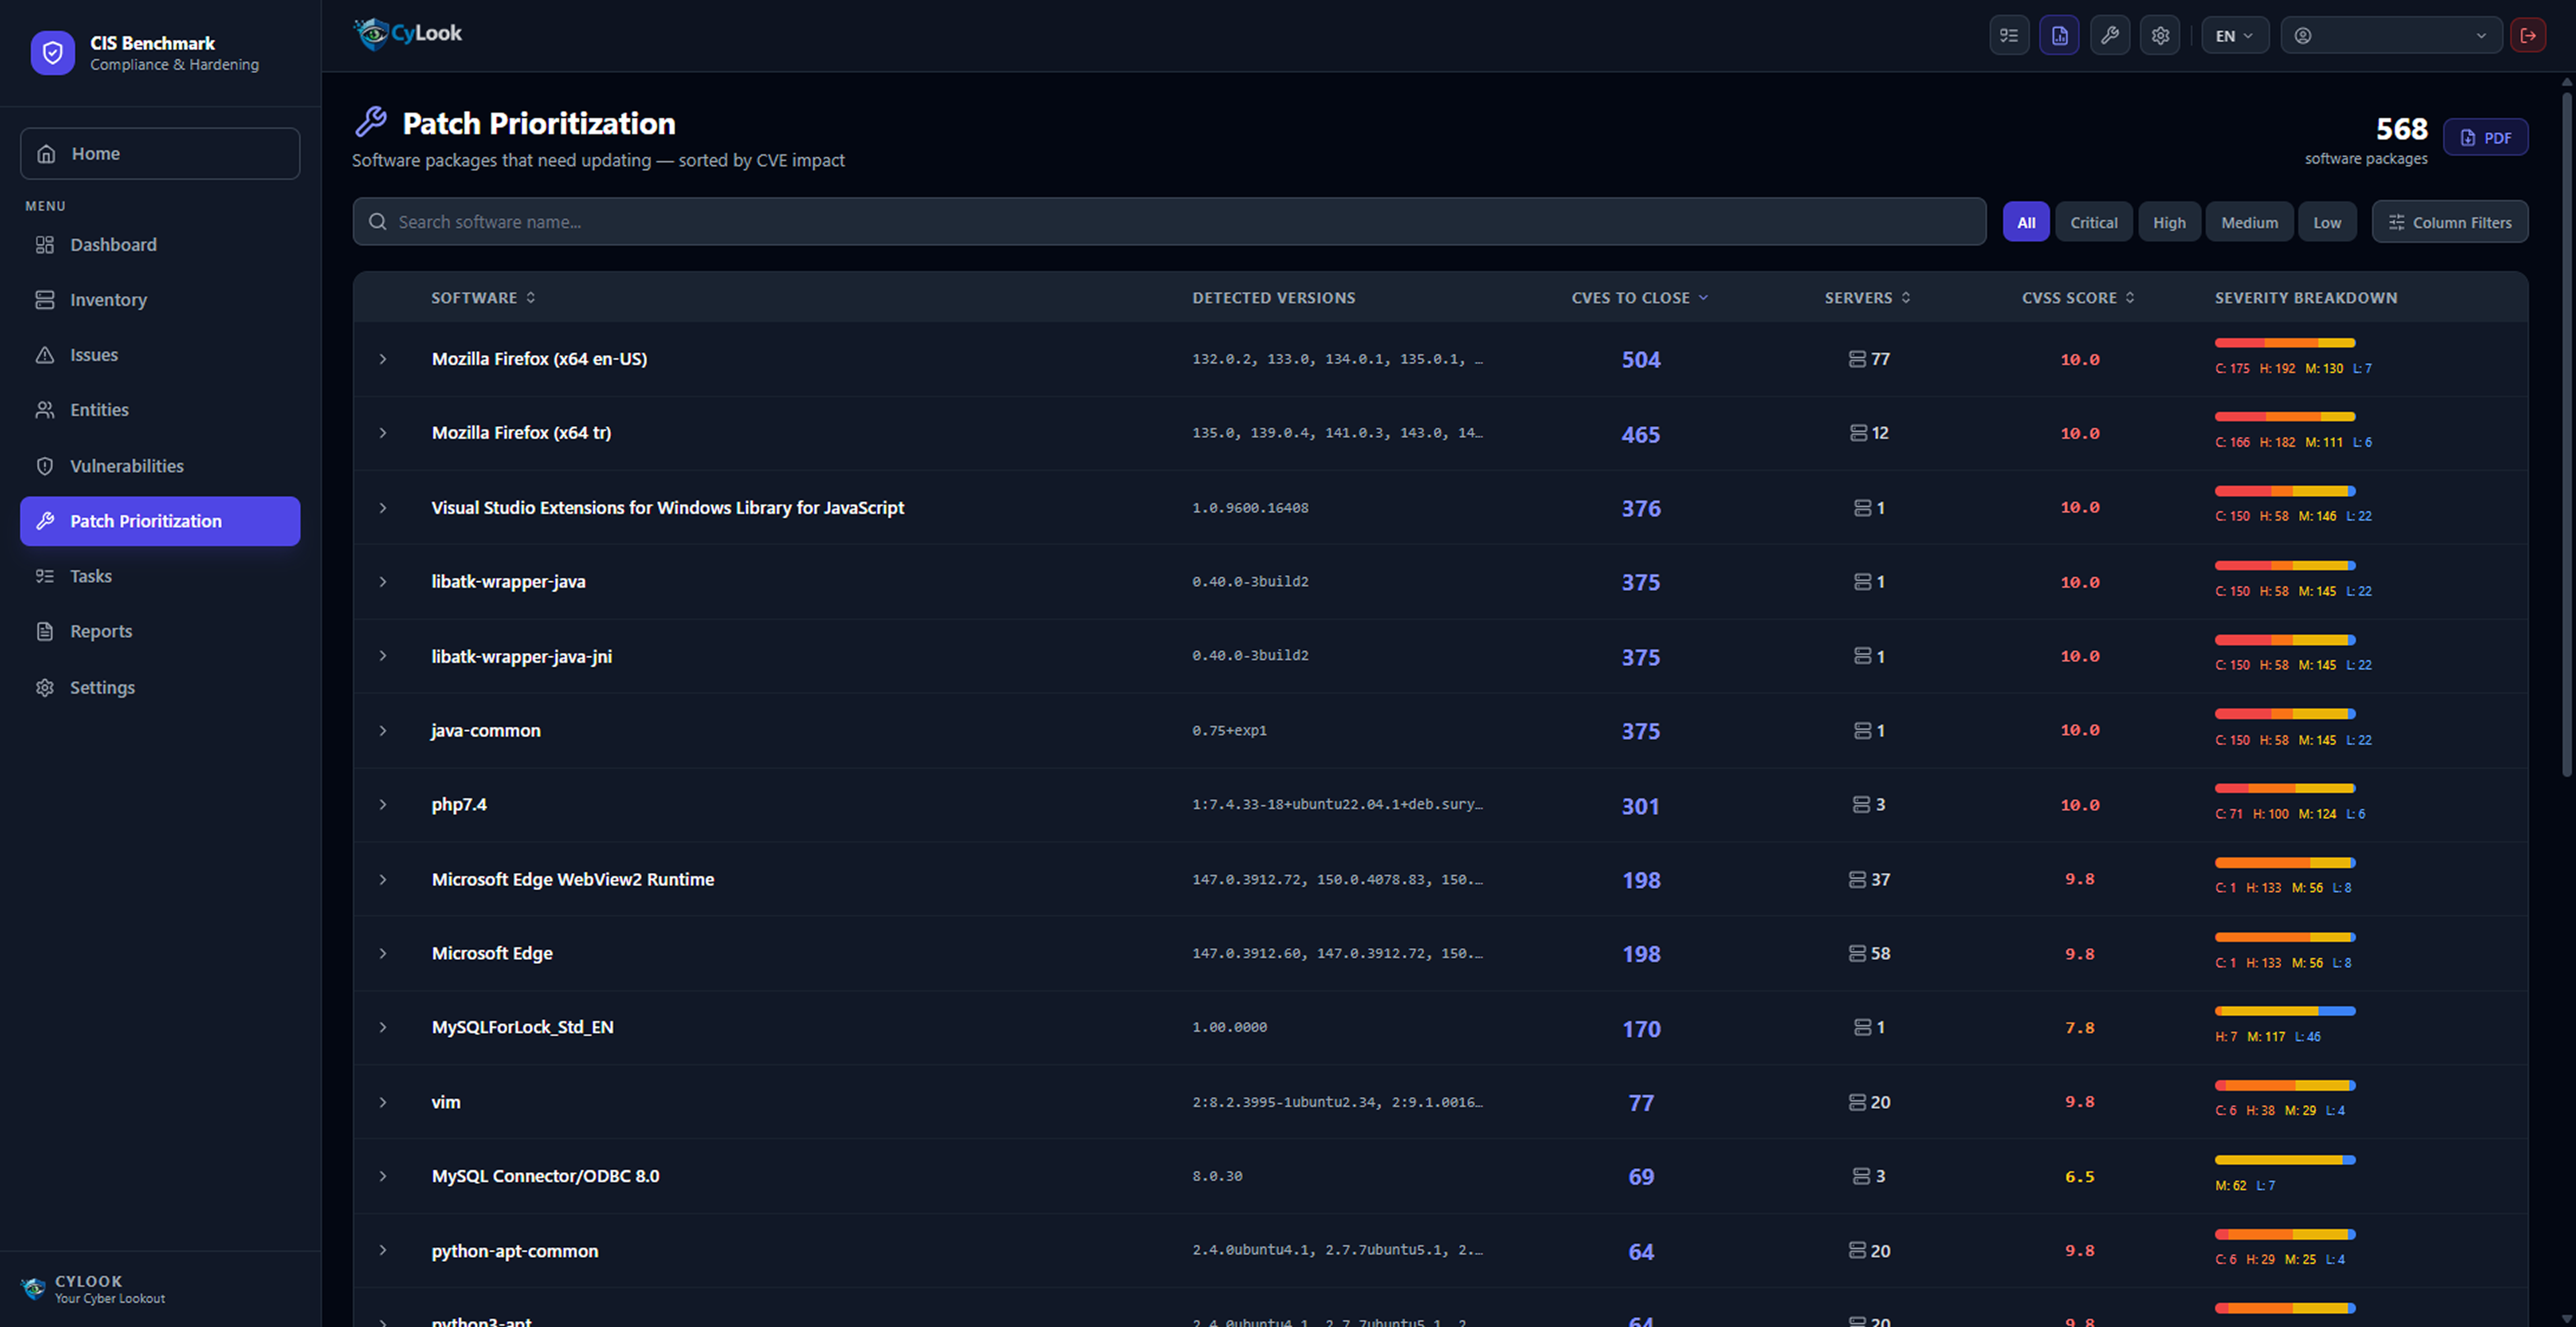
Task: Click the 7.8 CVSS score for MySQLForLock
Action: pyautogui.click(x=2080, y=1028)
